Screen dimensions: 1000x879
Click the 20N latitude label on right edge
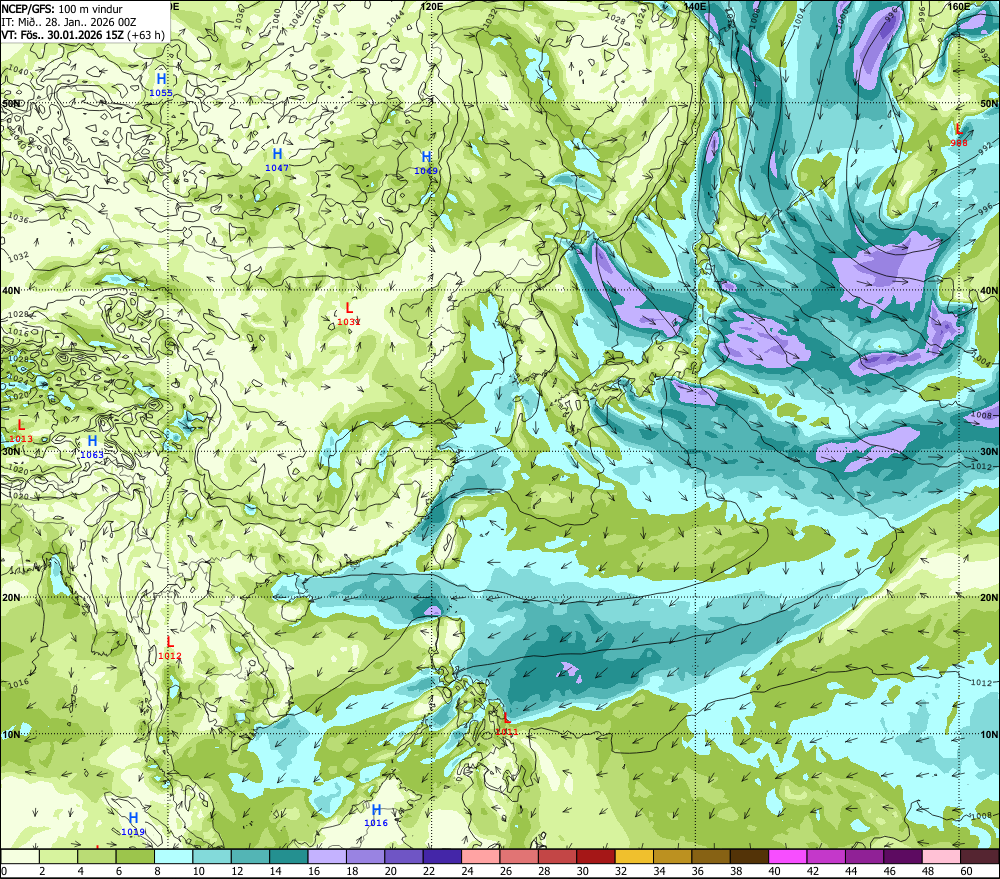(989, 598)
